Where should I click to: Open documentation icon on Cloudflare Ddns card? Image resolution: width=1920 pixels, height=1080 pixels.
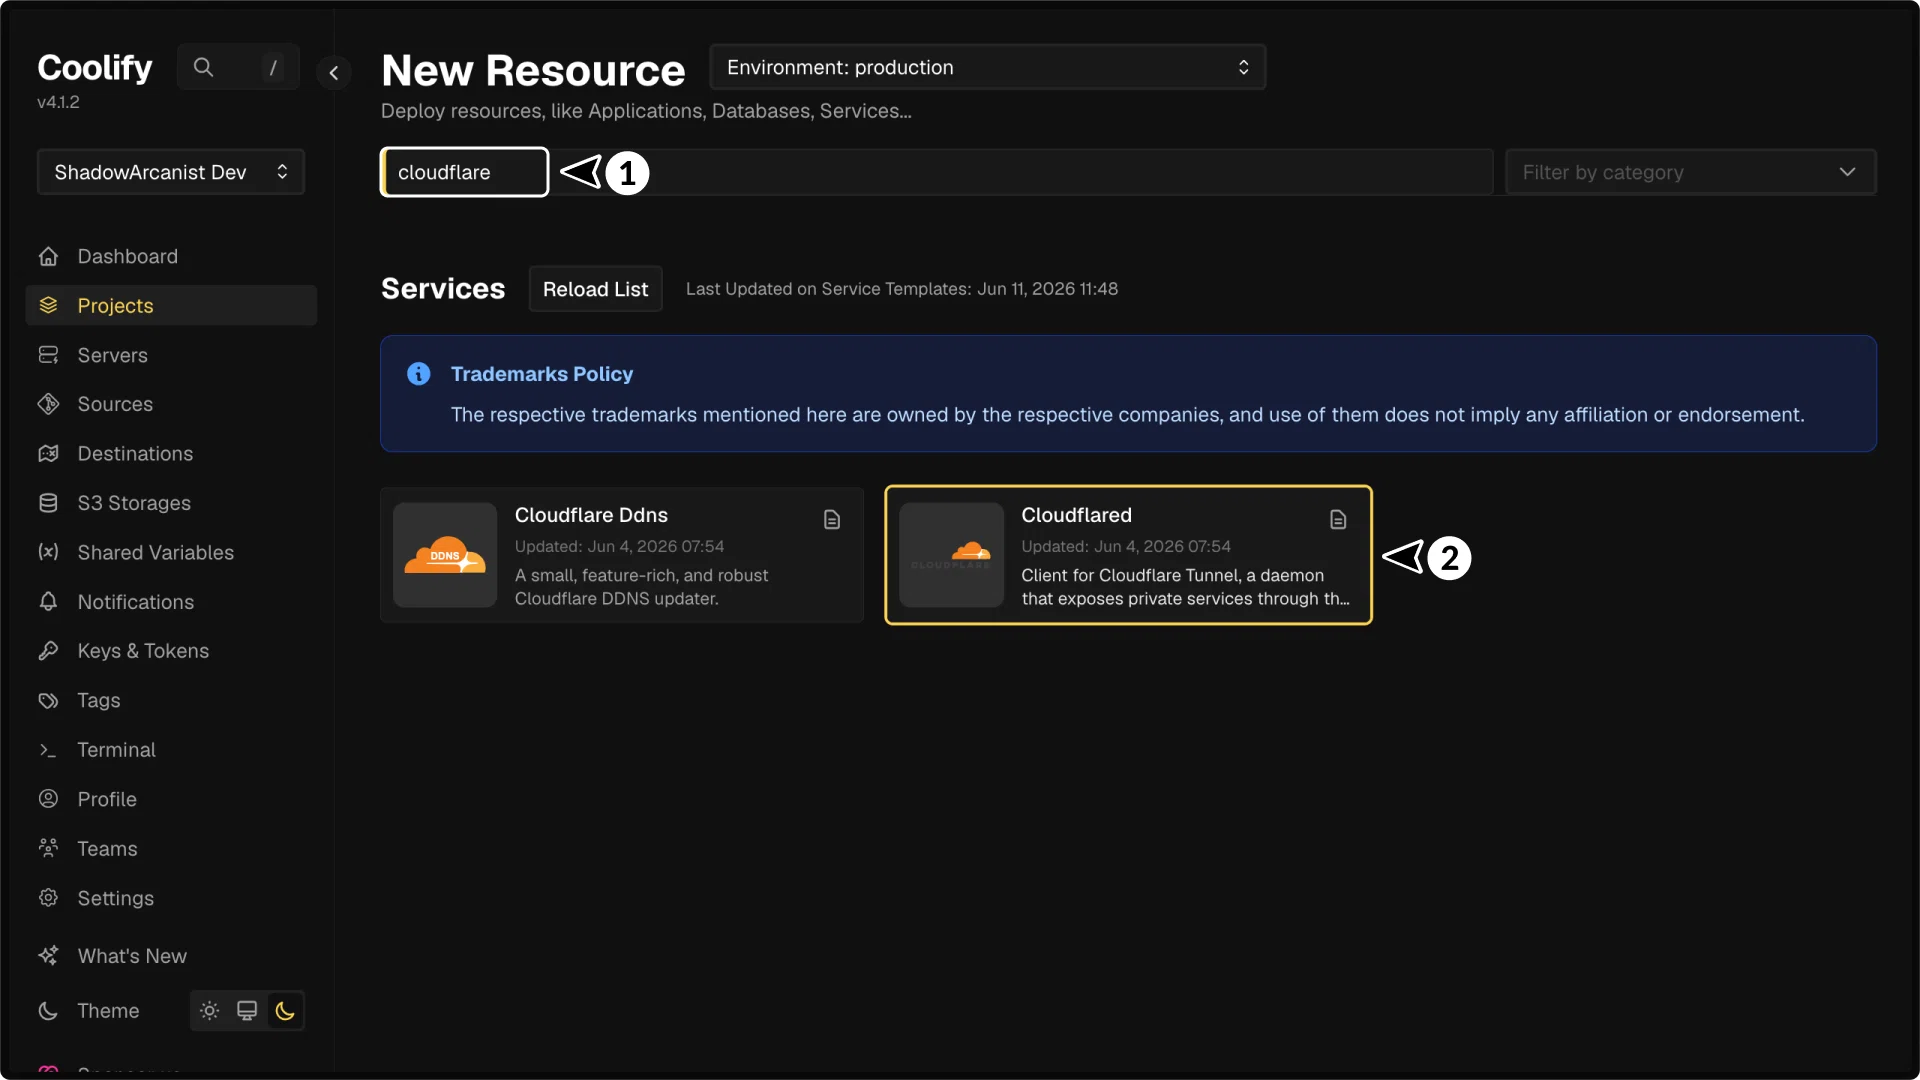pyautogui.click(x=832, y=519)
